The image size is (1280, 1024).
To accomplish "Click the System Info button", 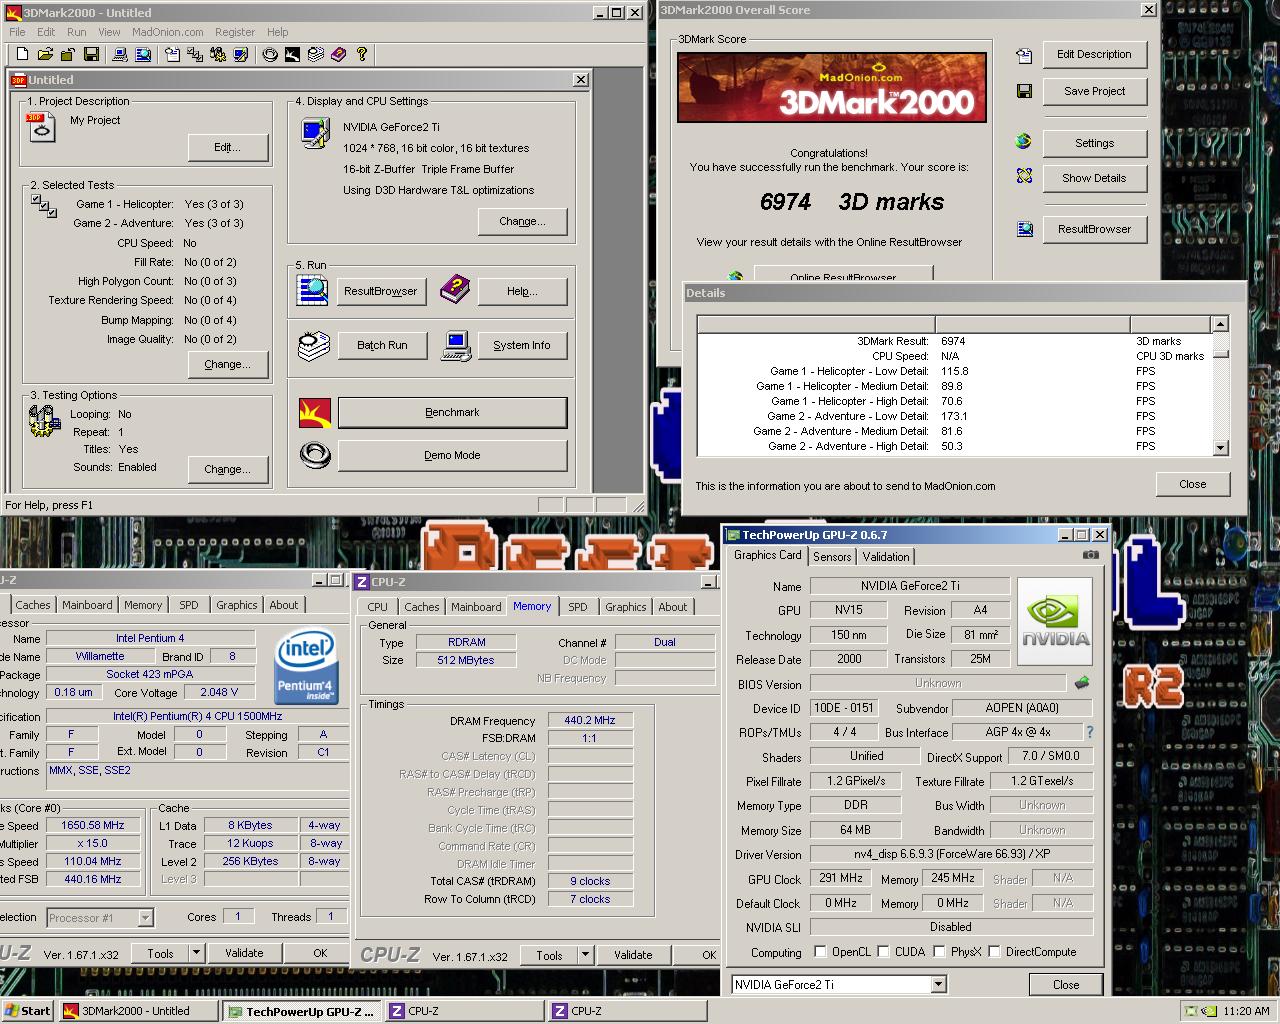I will 522,345.
